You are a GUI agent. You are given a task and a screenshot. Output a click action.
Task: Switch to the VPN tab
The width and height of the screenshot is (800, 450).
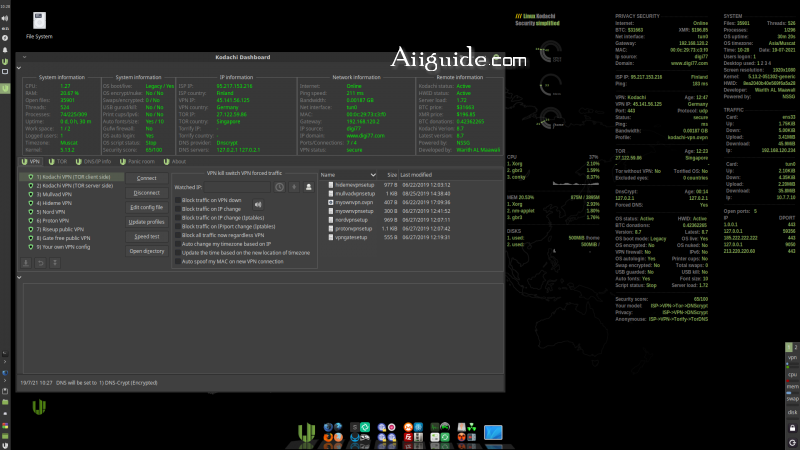30,162
